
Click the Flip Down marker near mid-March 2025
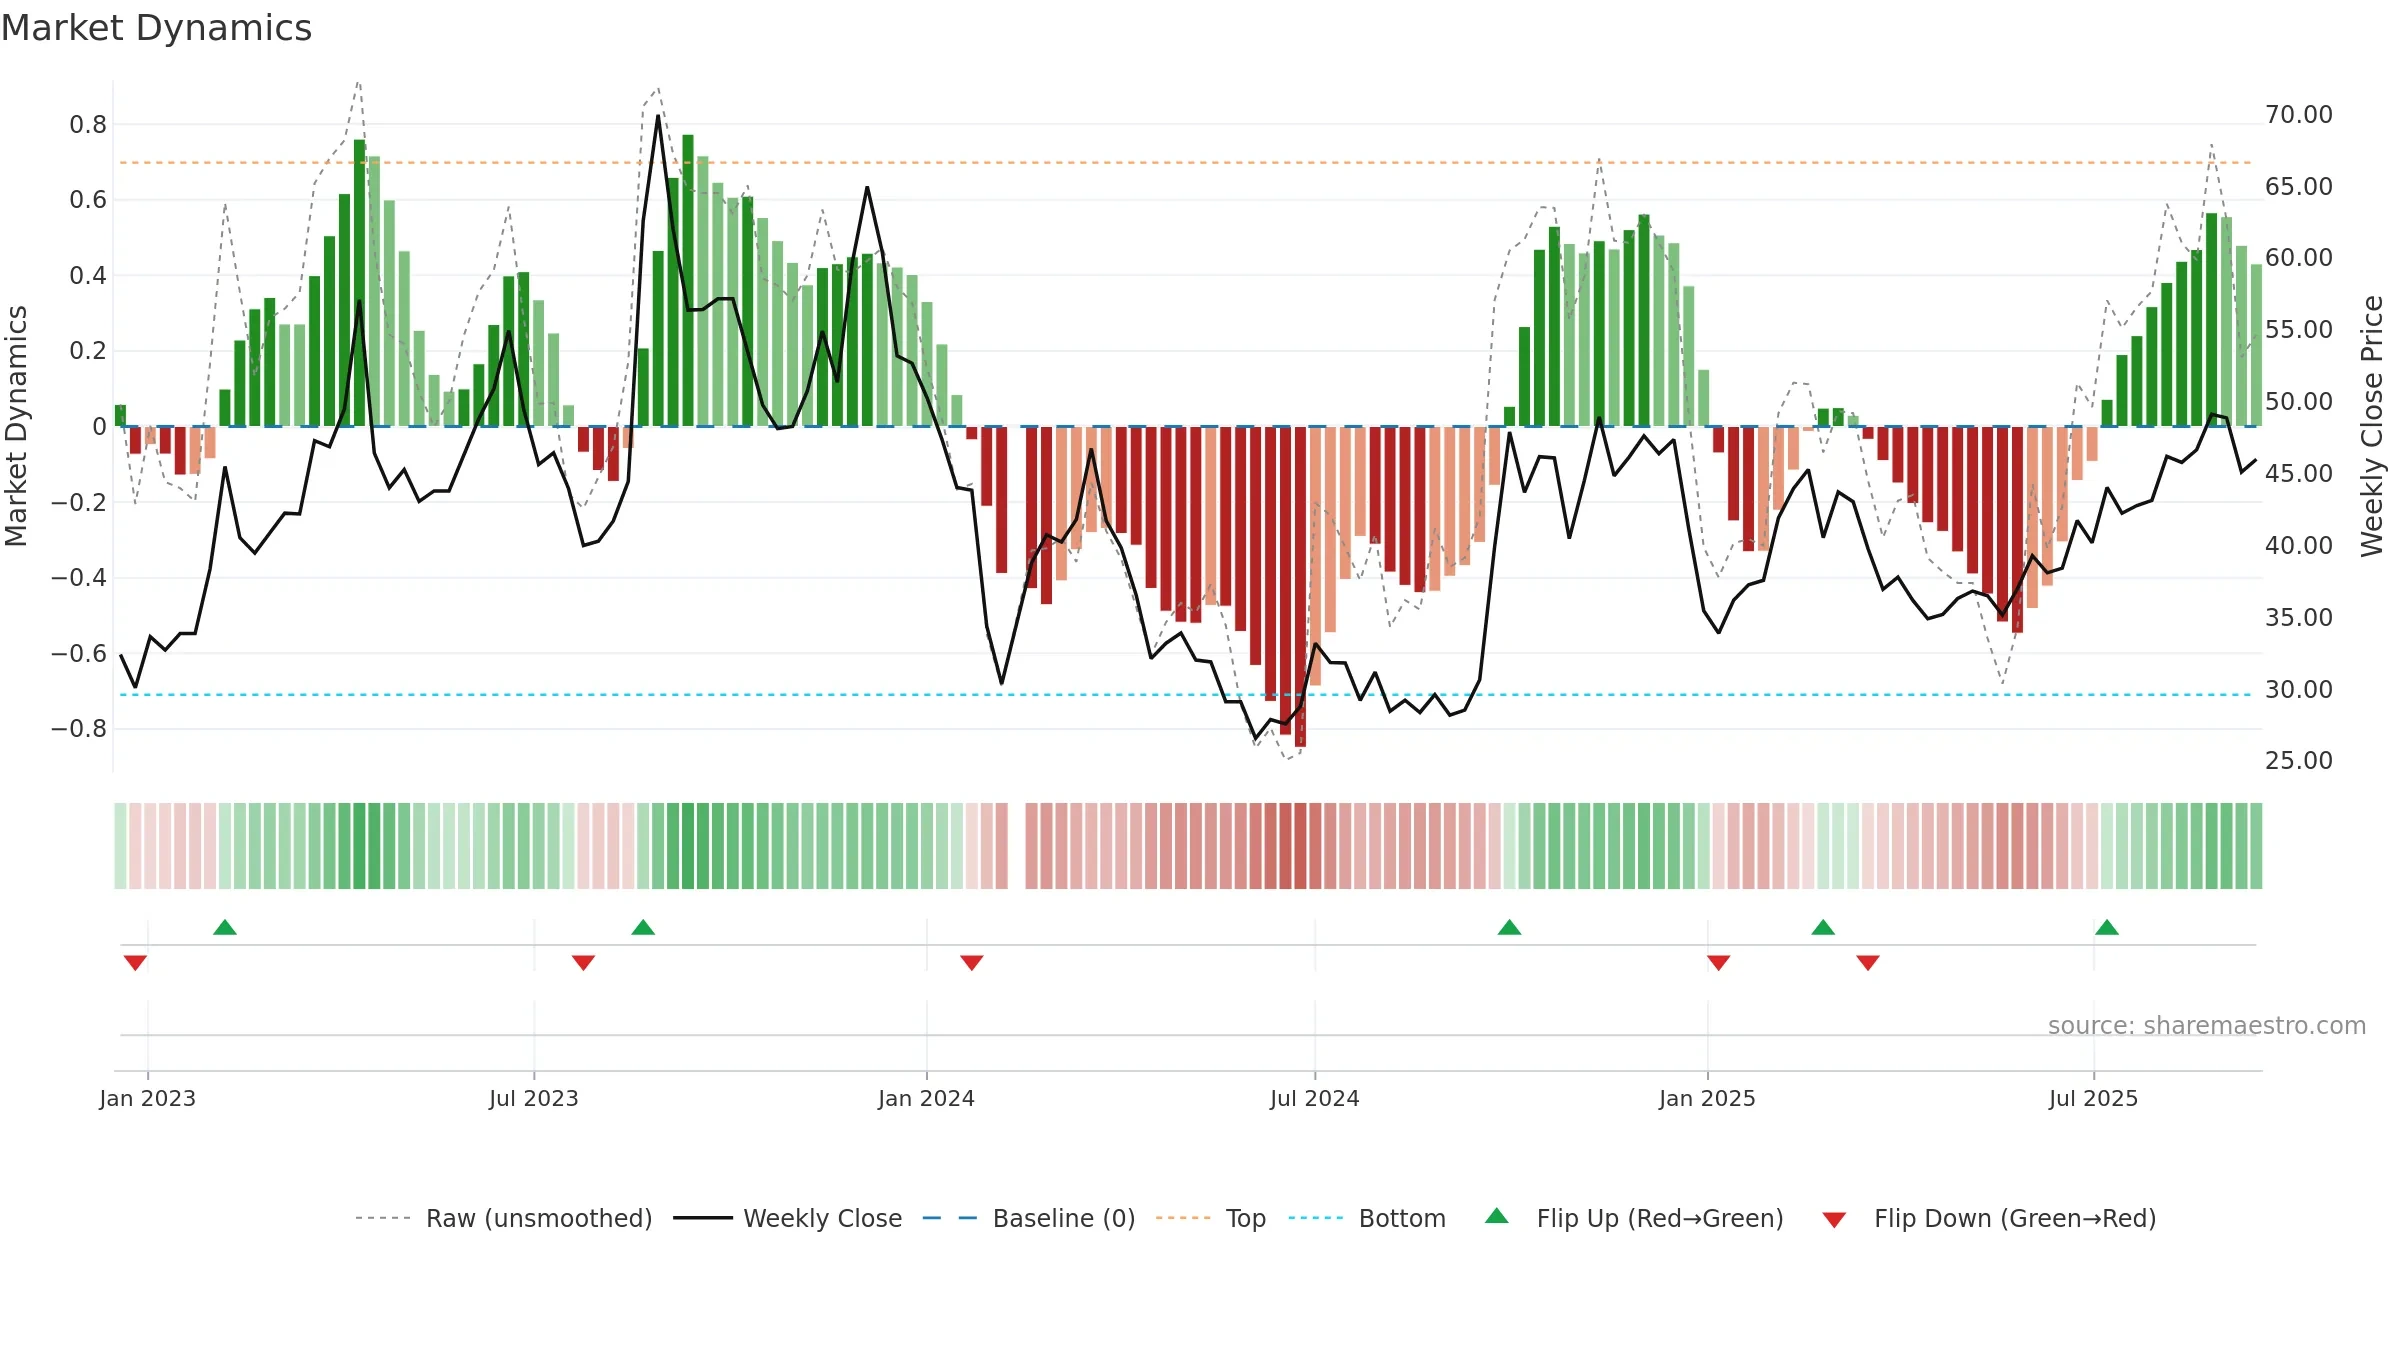point(1867,962)
